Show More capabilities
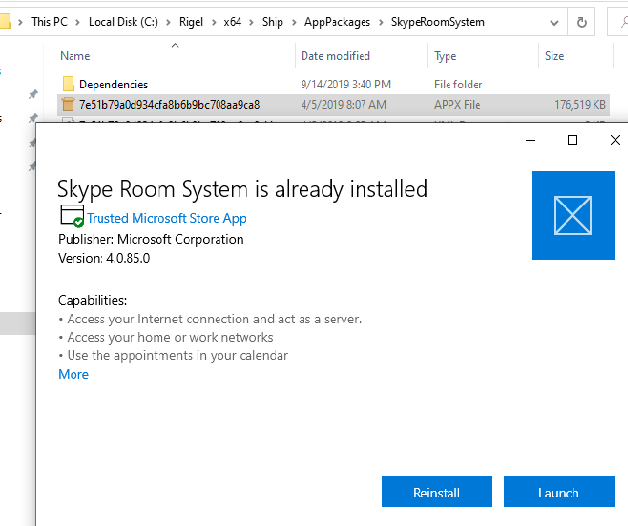The height and width of the screenshot is (526, 628). tap(73, 374)
